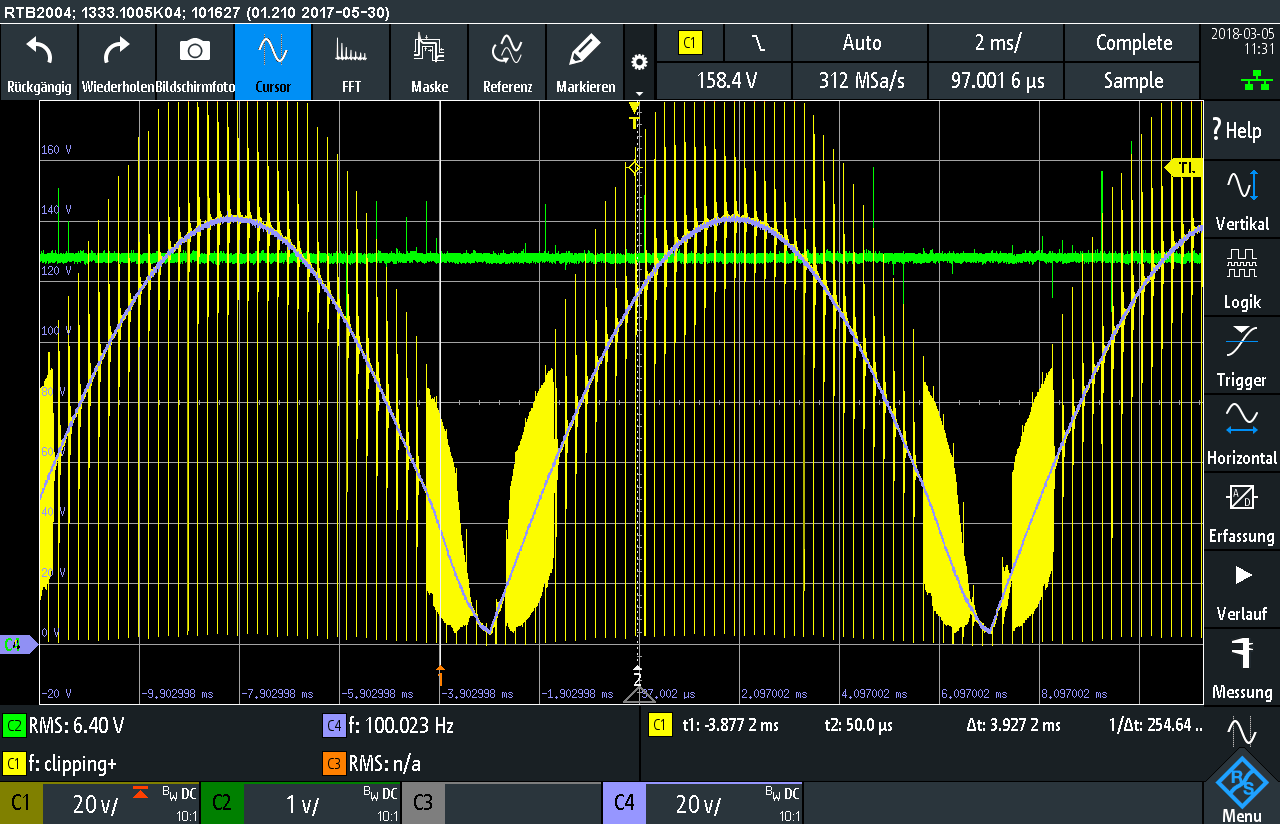Click the 97.001 6 µs trigger offset
This screenshot has height=824, width=1280.
[x=997, y=80]
